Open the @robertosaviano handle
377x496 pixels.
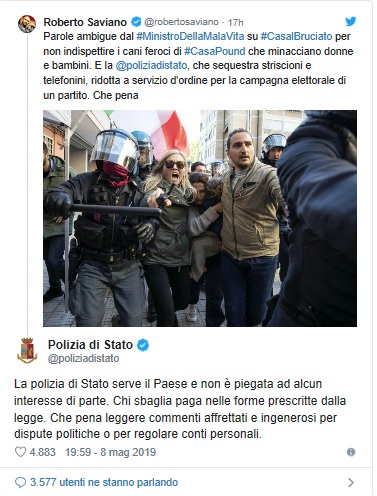point(181,22)
